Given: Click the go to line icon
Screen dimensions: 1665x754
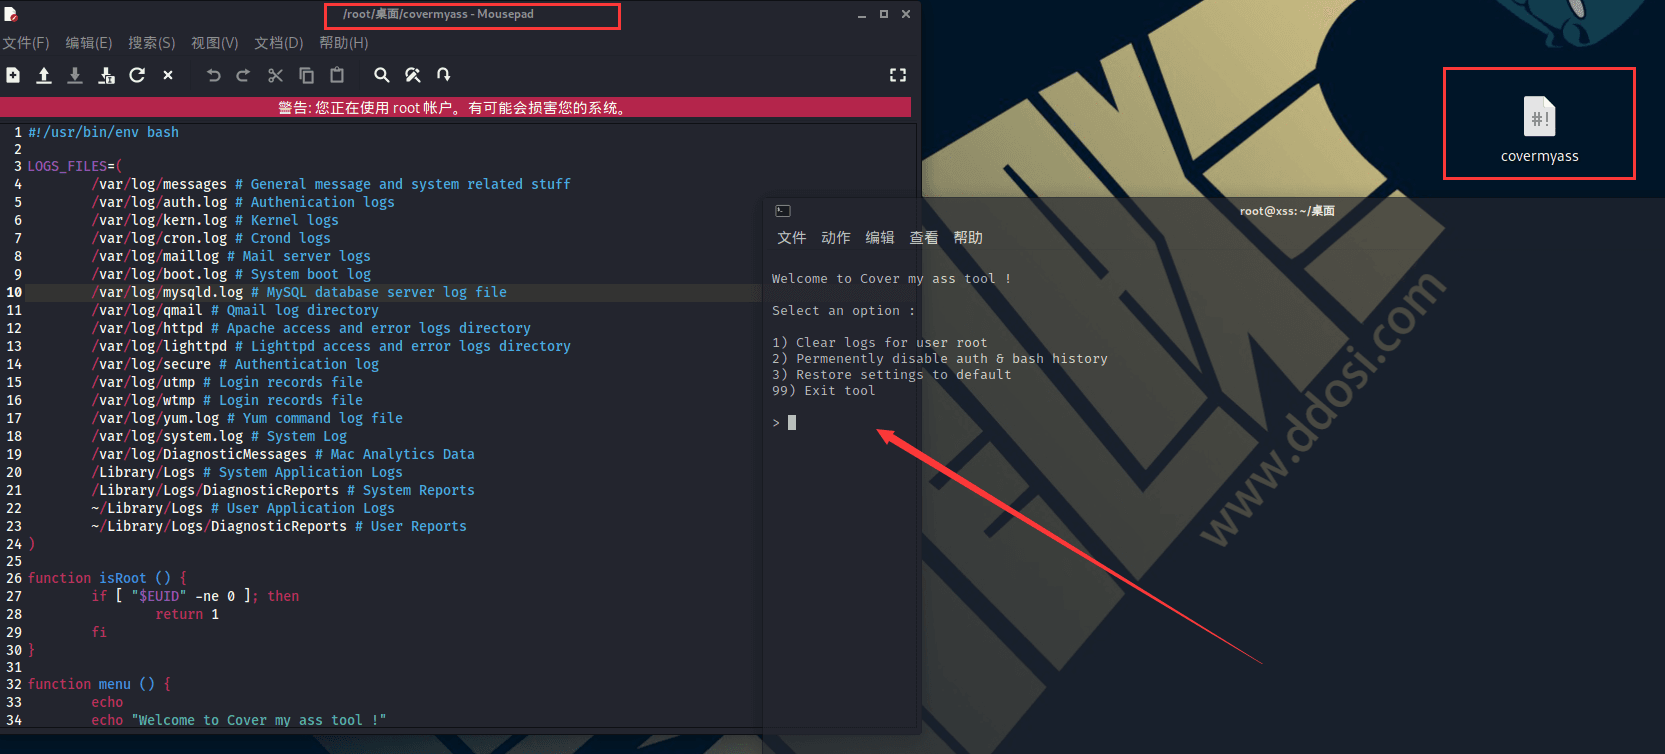Looking at the screenshot, I should click(x=444, y=75).
